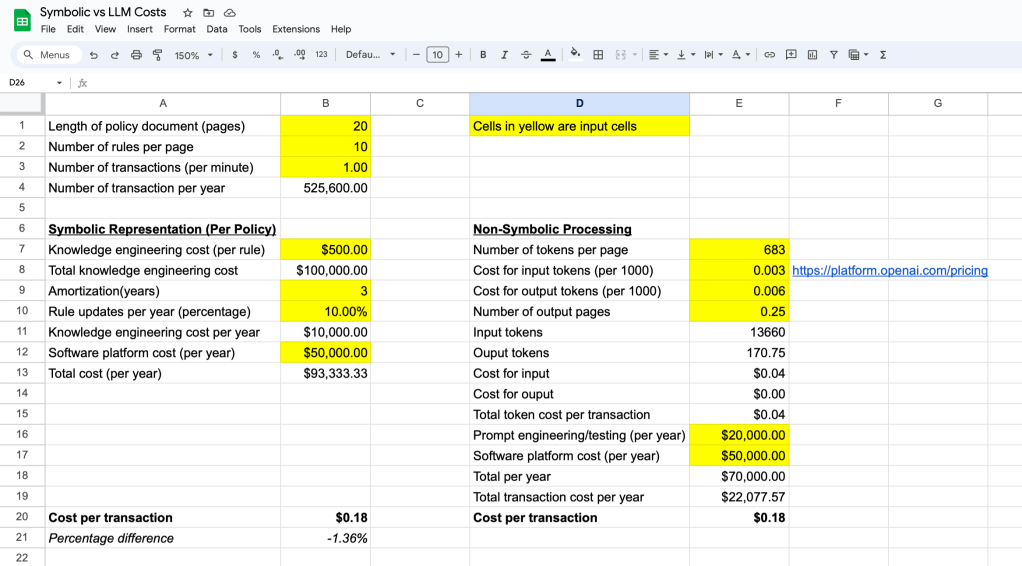Open the Extensions menu
The height and width of the screenshot is (566, 1022).
(296, 29)
